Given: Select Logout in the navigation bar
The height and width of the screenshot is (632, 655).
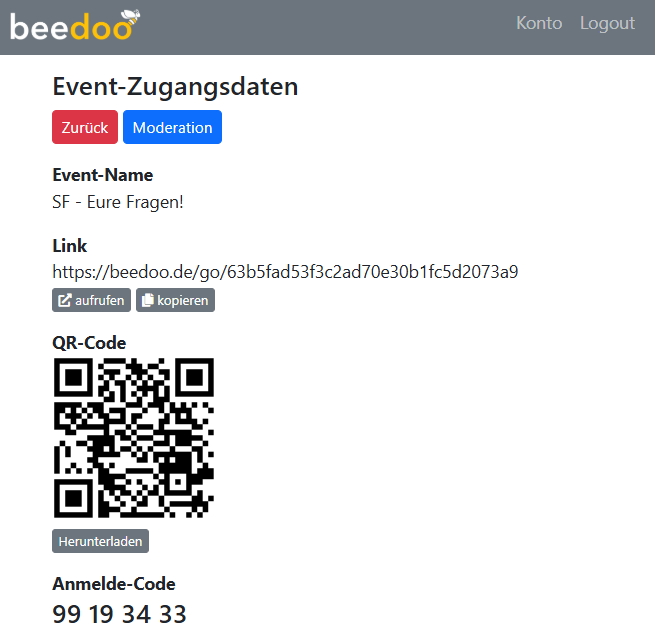Looking at the screenshot, I should [607, 23].
